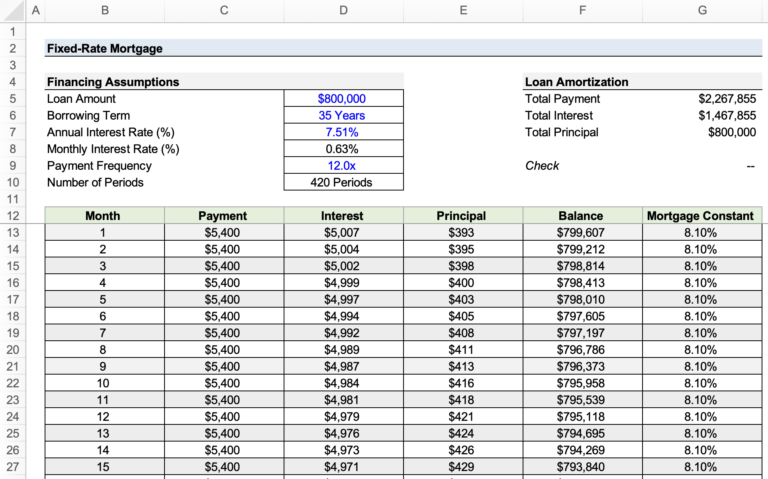Select the Month cell showing 15

click(105, 467)
